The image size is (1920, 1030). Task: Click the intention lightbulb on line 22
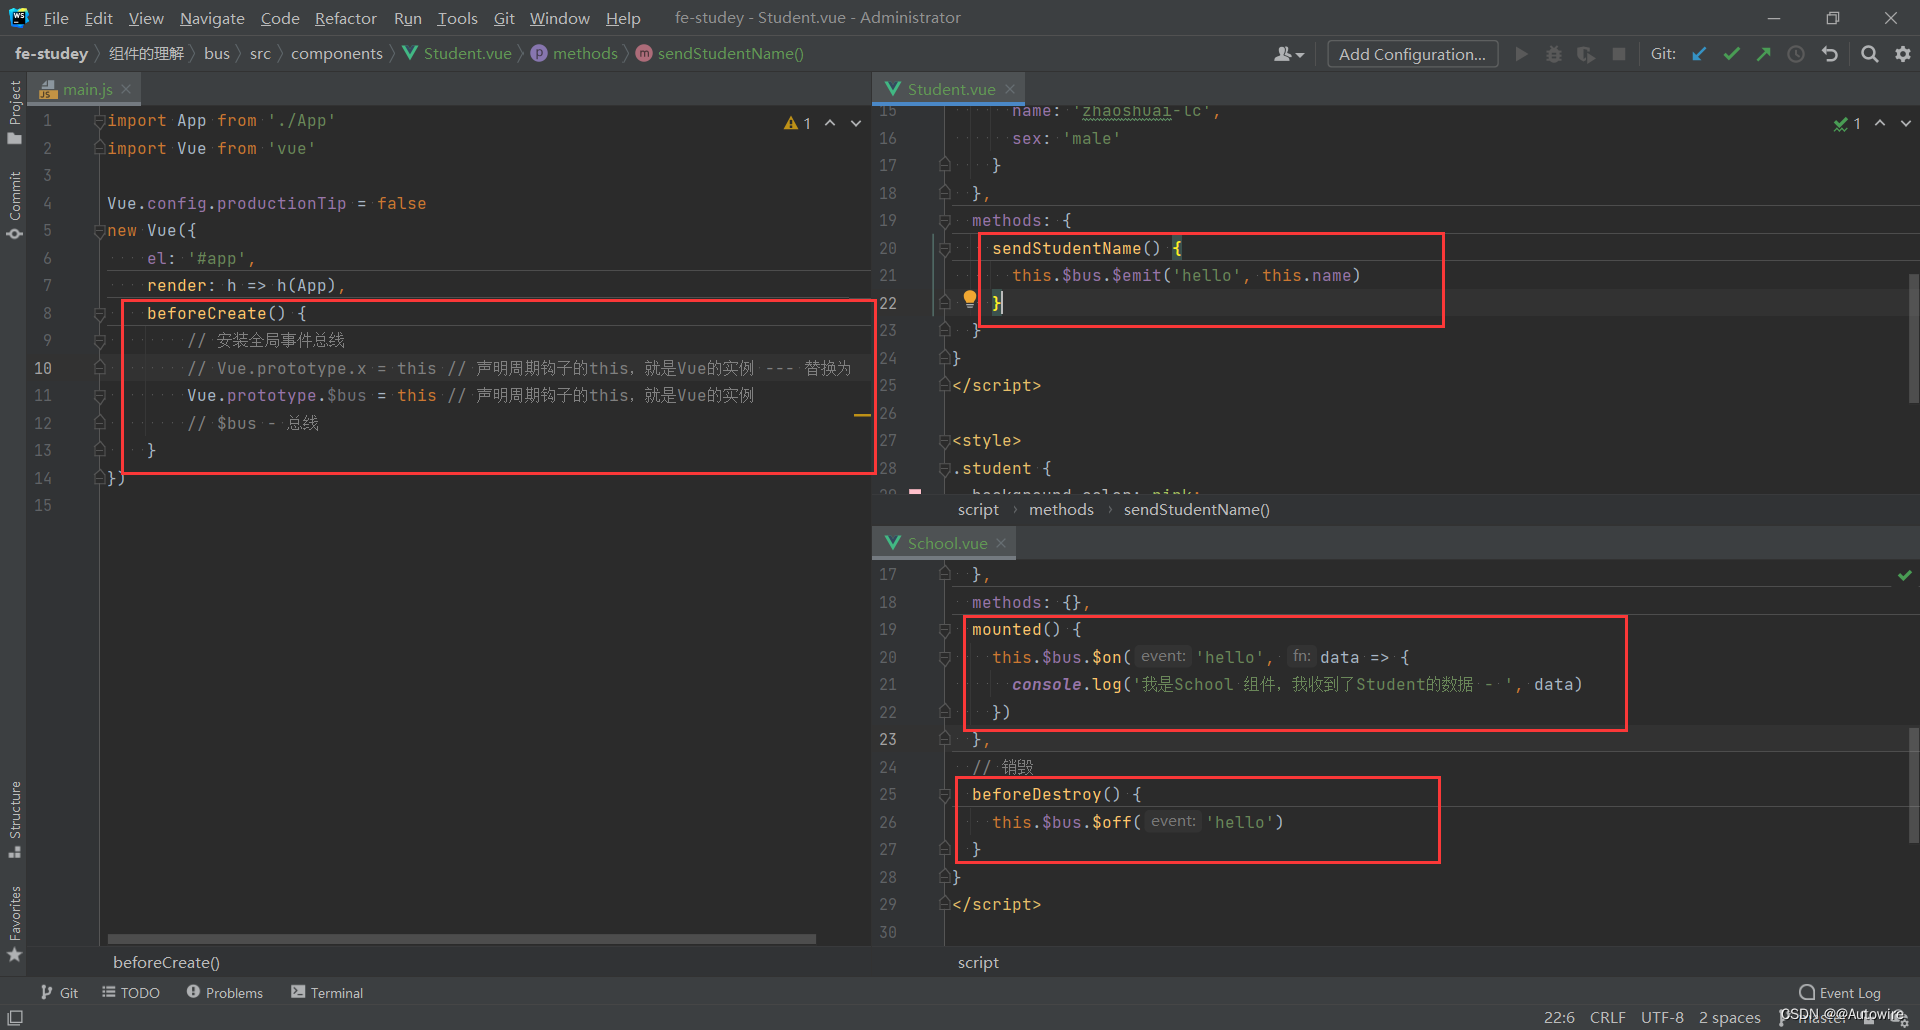[x=969, y=298]
